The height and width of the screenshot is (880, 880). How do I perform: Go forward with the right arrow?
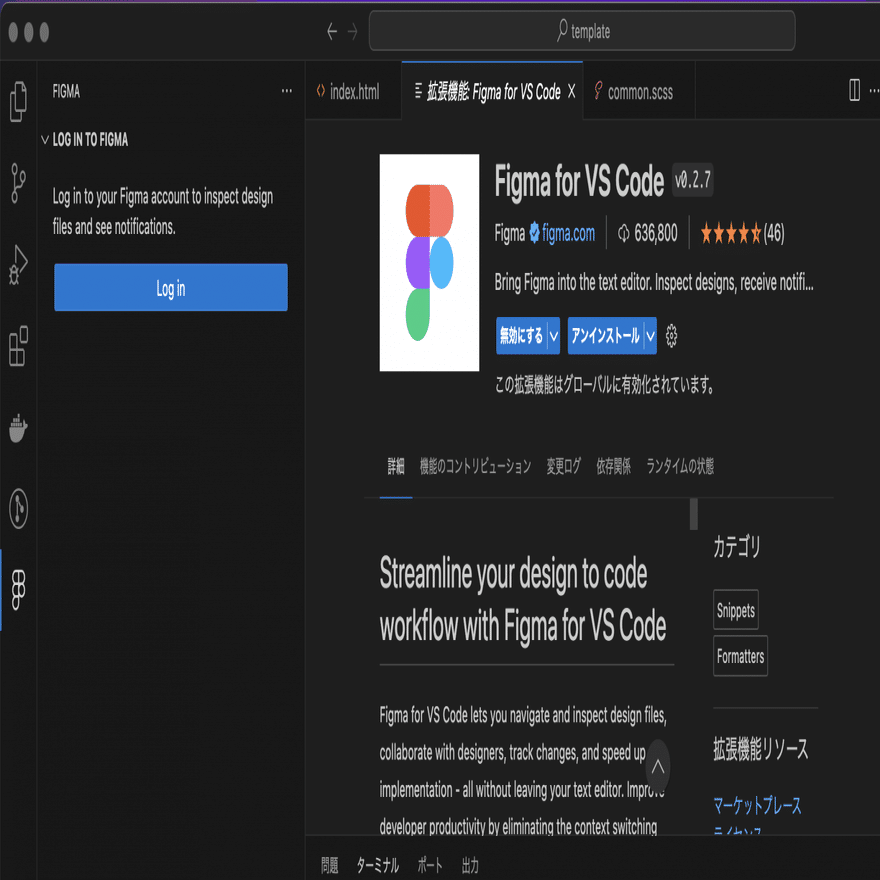(352, 31)
